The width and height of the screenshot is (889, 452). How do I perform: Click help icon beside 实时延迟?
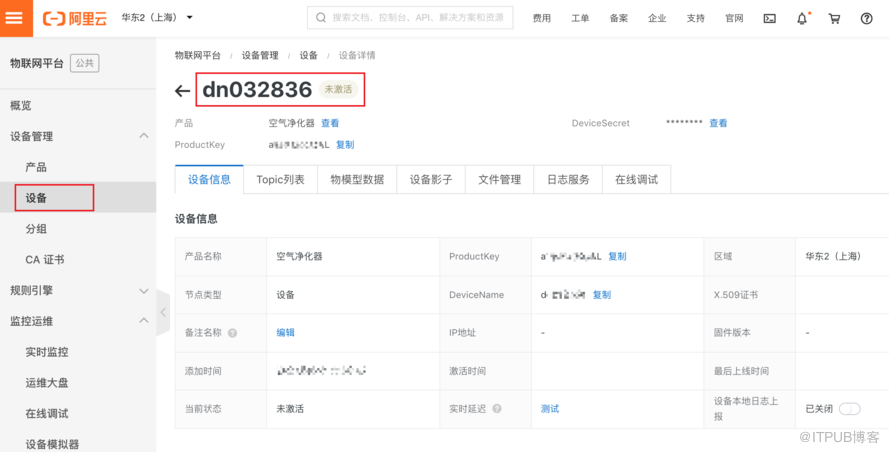click(497, 409)
